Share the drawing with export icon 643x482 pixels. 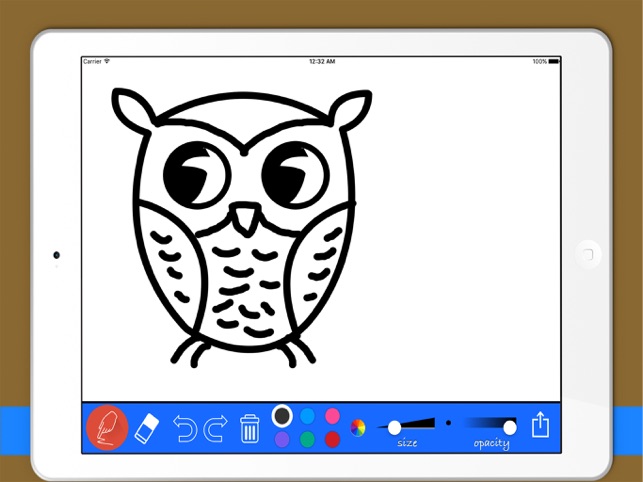(540, 425)
